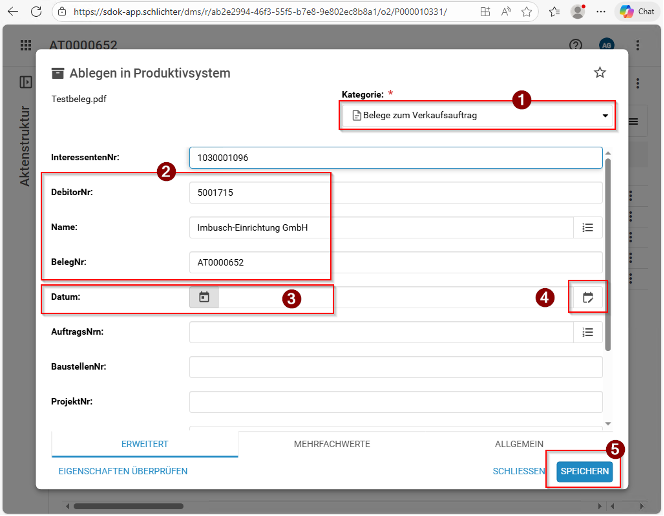
Task: Click the hamburger lines icon at the right edge
Action: [x=634, y=122]
